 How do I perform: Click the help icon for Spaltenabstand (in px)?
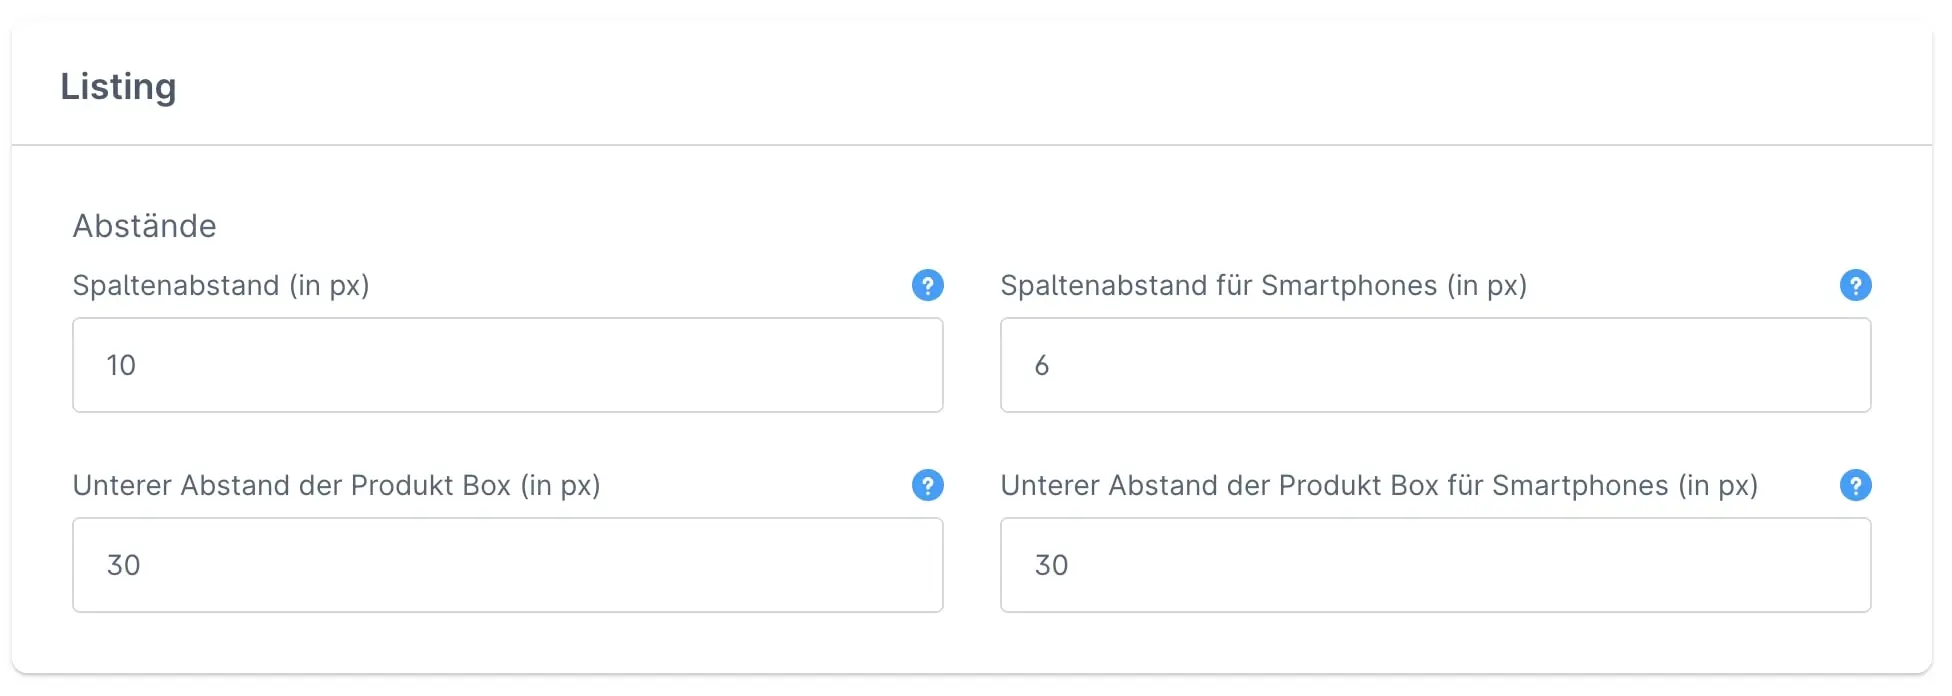(x=927, y=285)
